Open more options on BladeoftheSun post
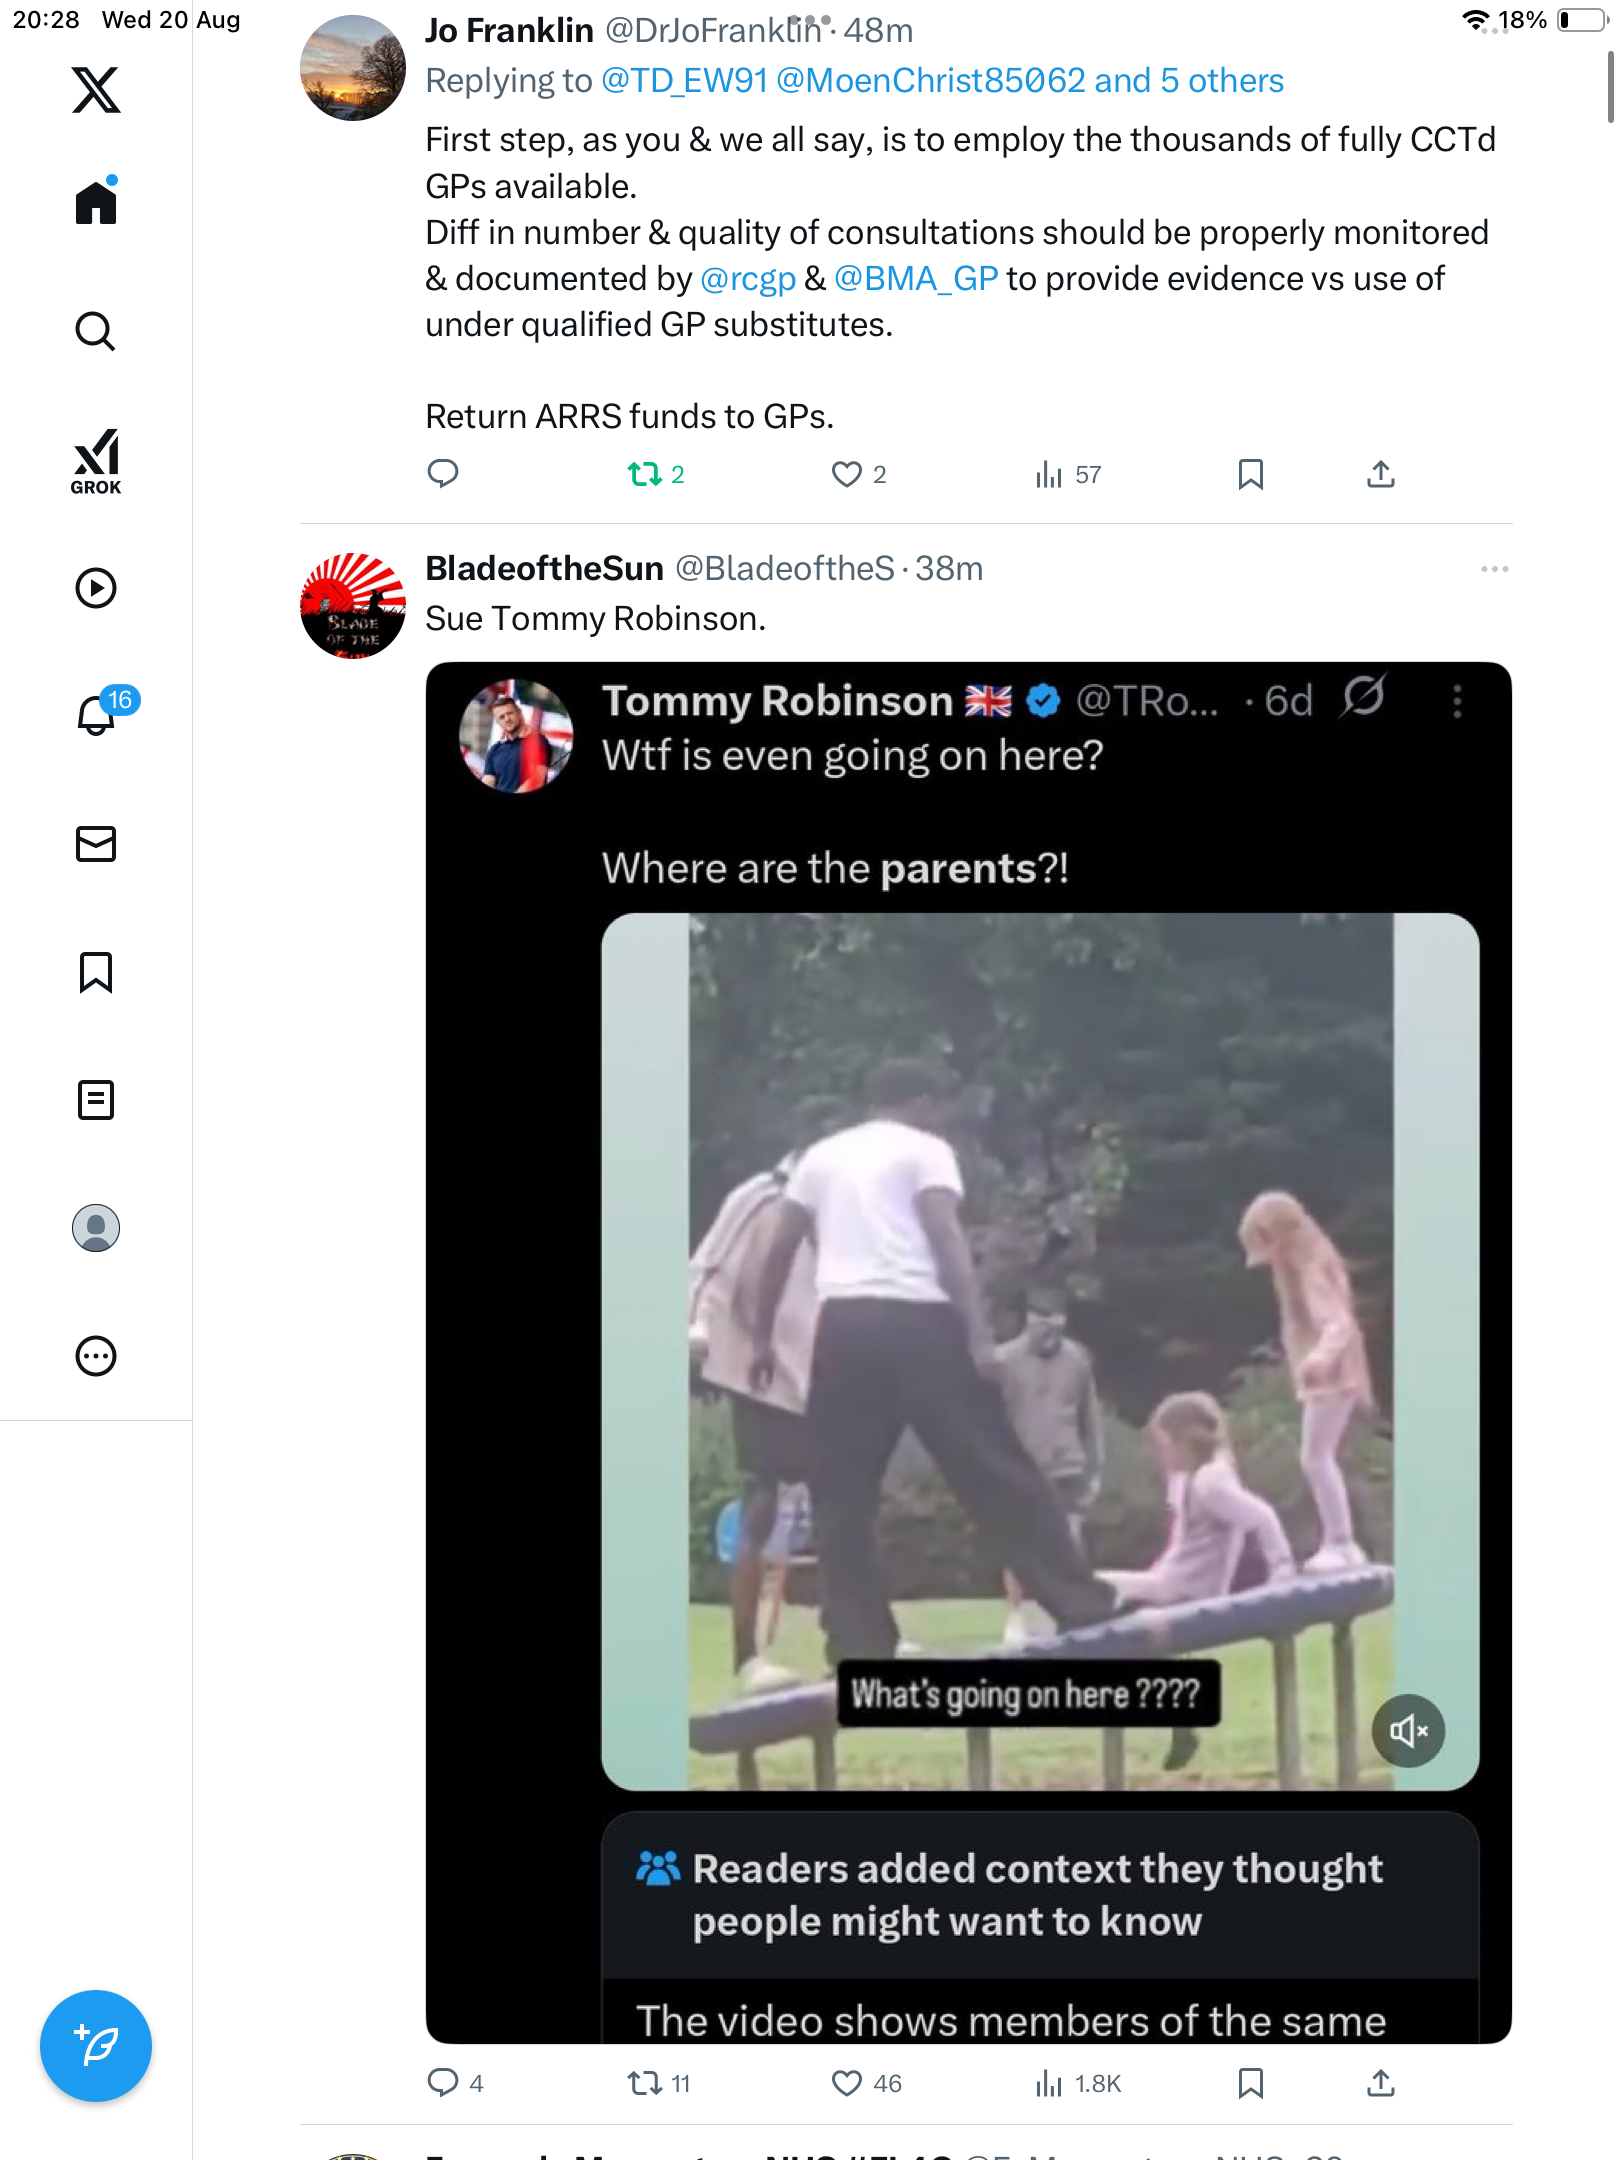Image resolution: width=1620 pixels, height=2160 pixels. [x=1494, y=569]
